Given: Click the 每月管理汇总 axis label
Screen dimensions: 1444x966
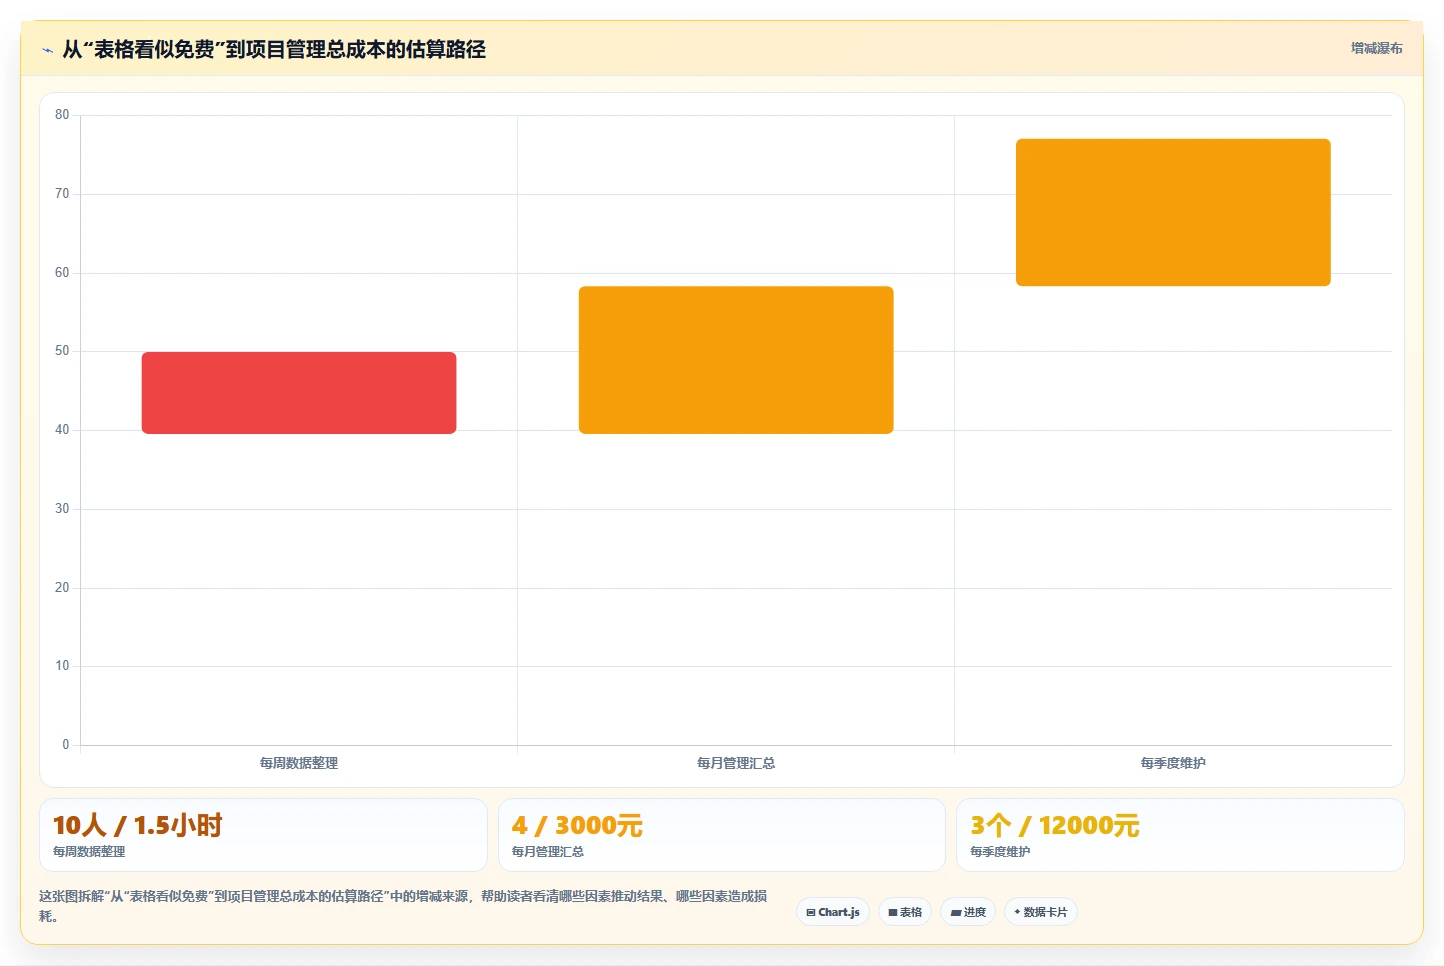Looking at the screenshot, I should (x=736, y=763).
